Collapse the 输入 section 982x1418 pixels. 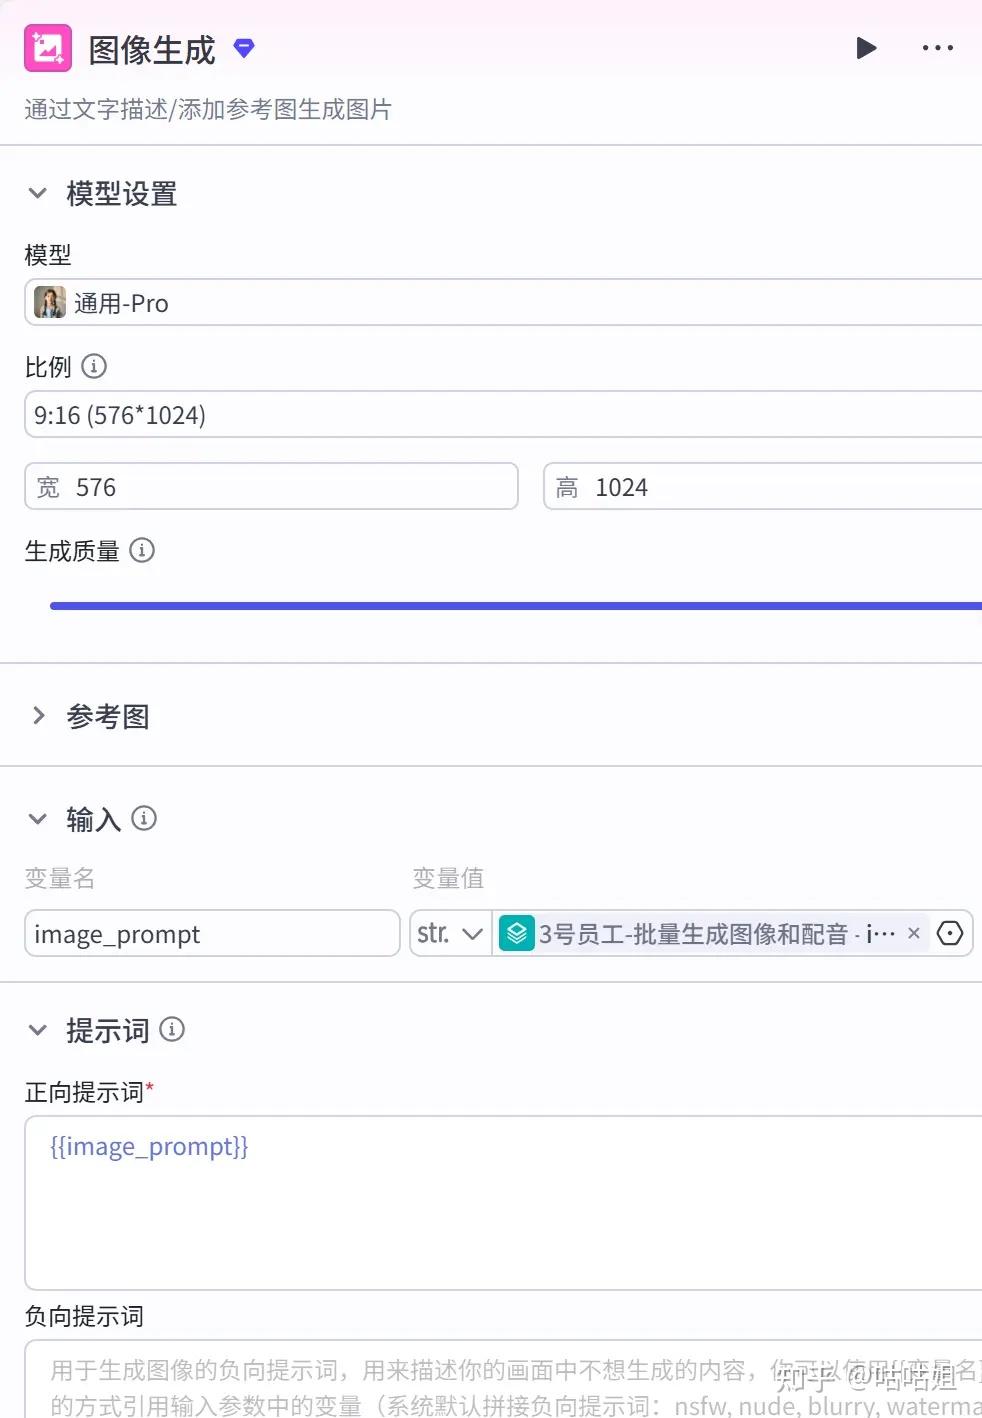point(38,819)
